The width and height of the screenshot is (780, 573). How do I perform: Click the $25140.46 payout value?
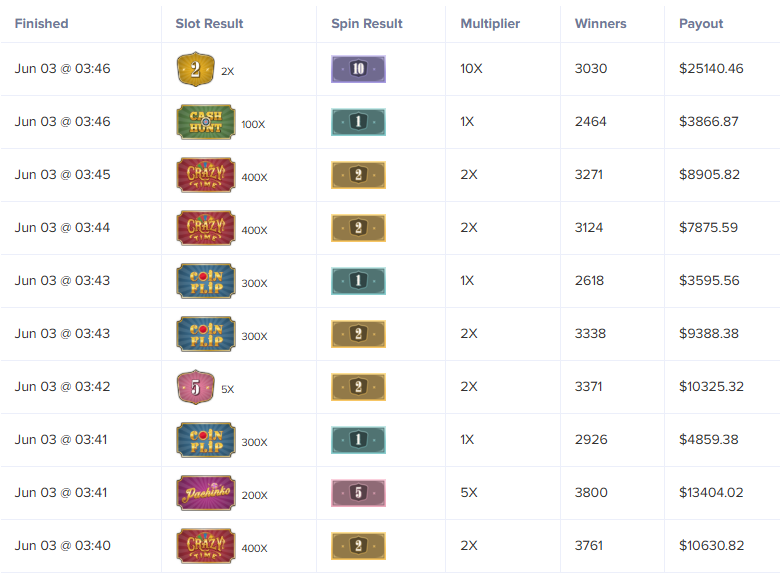pyautogui.click(x=711, y=69)
